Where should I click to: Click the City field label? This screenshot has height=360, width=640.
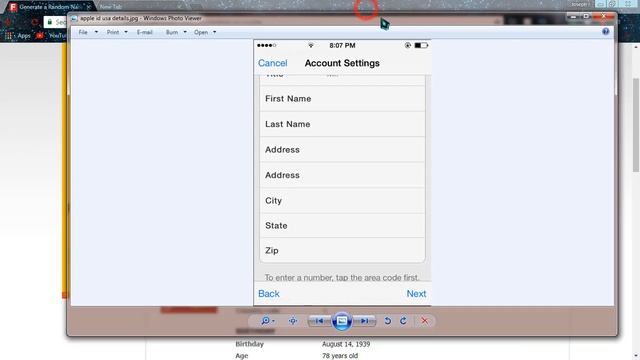(273, 201)
